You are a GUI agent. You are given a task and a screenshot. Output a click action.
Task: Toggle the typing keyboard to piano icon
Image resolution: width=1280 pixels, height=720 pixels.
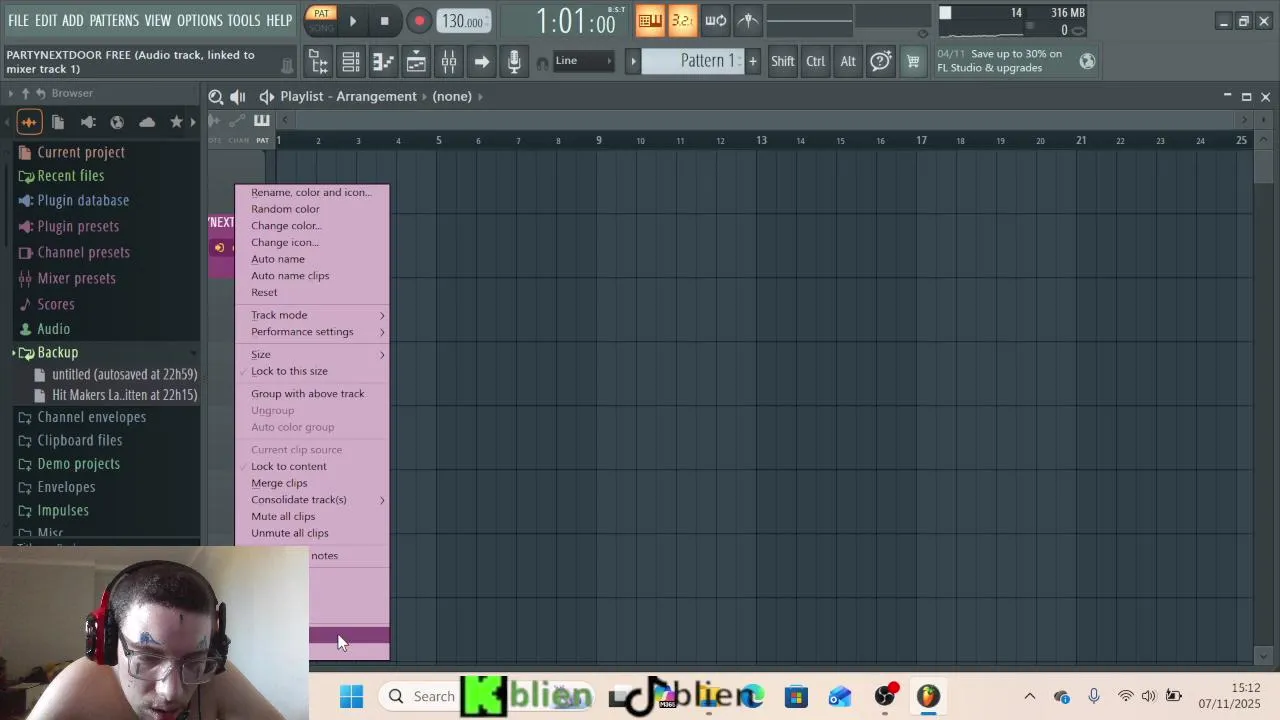(650, 20)
